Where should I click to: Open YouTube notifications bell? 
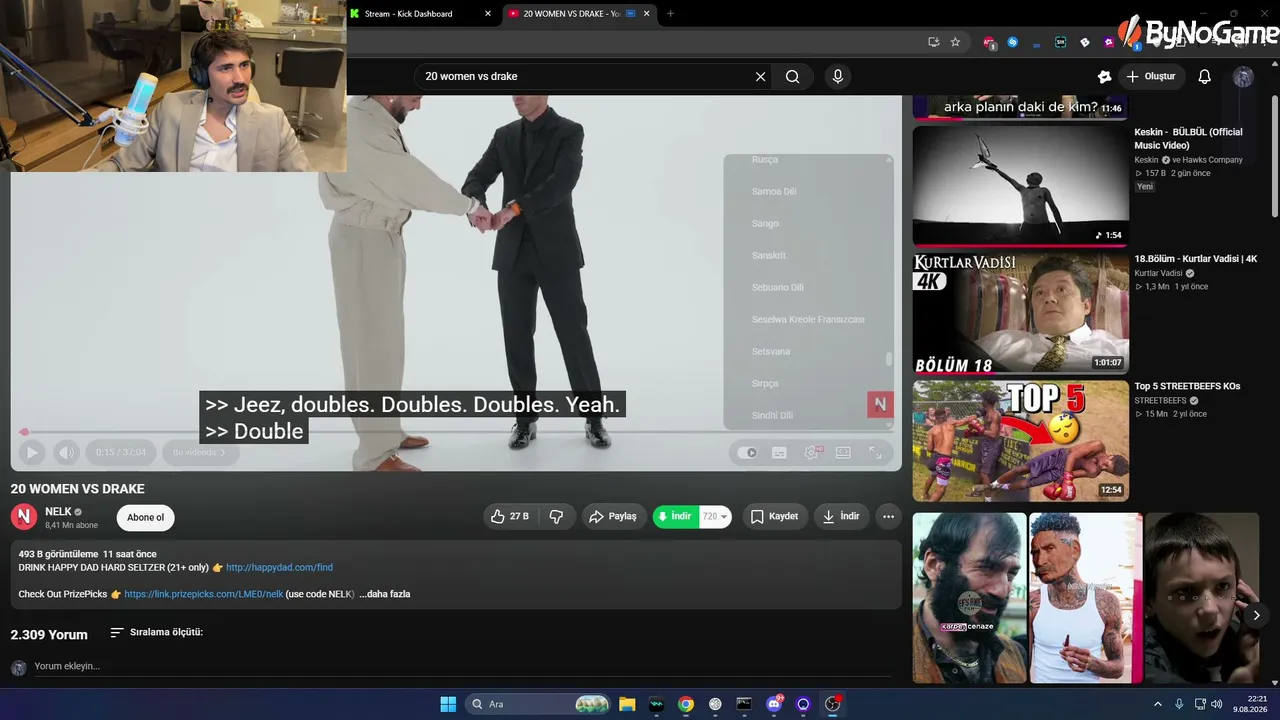[1205, 76]
